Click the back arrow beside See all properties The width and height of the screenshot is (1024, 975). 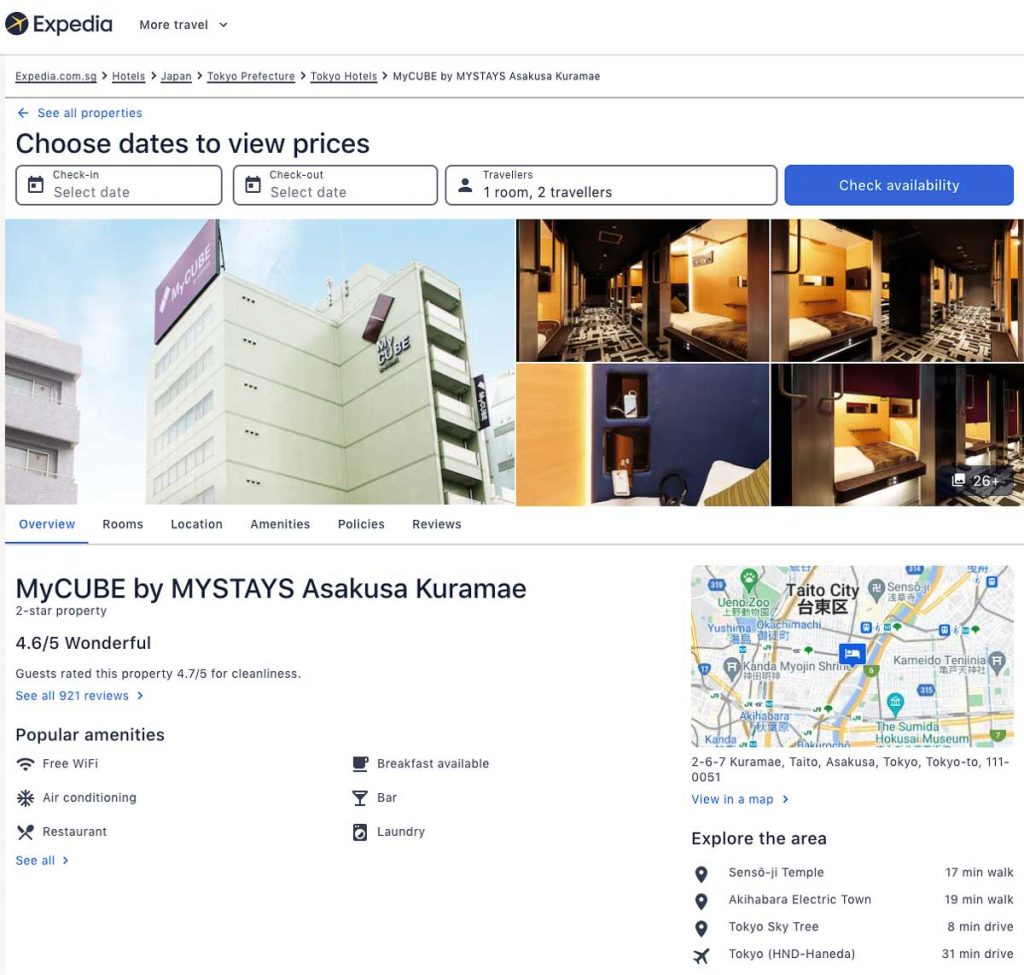23,113
